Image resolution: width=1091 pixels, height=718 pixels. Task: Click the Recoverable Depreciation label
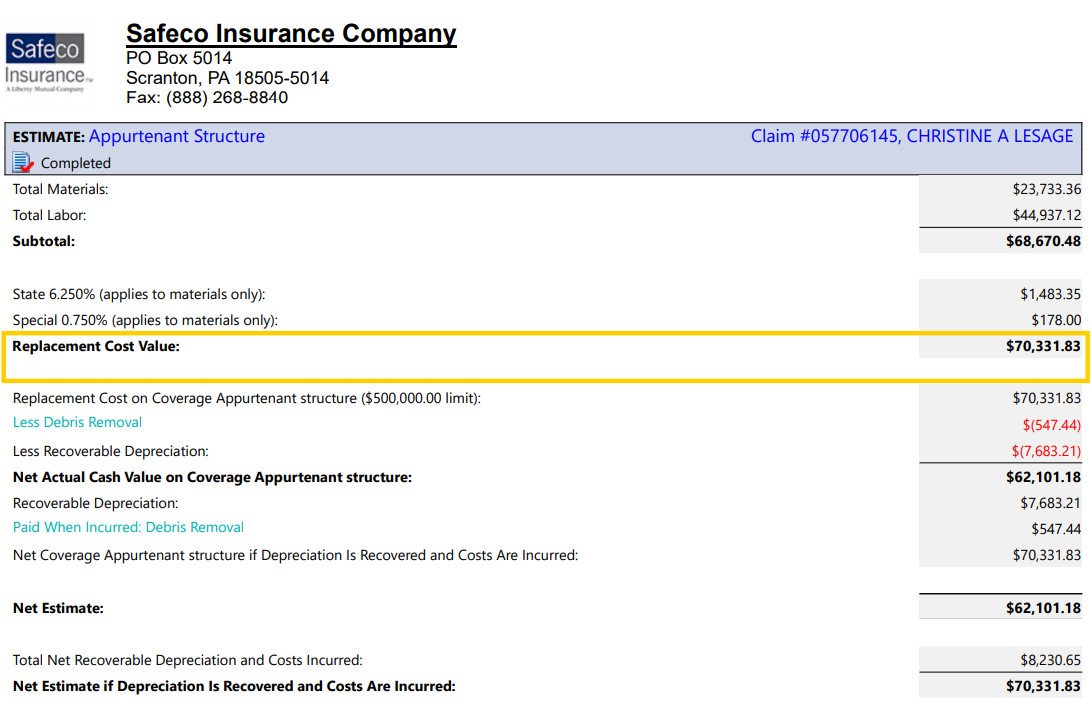(x=95, y=504)
